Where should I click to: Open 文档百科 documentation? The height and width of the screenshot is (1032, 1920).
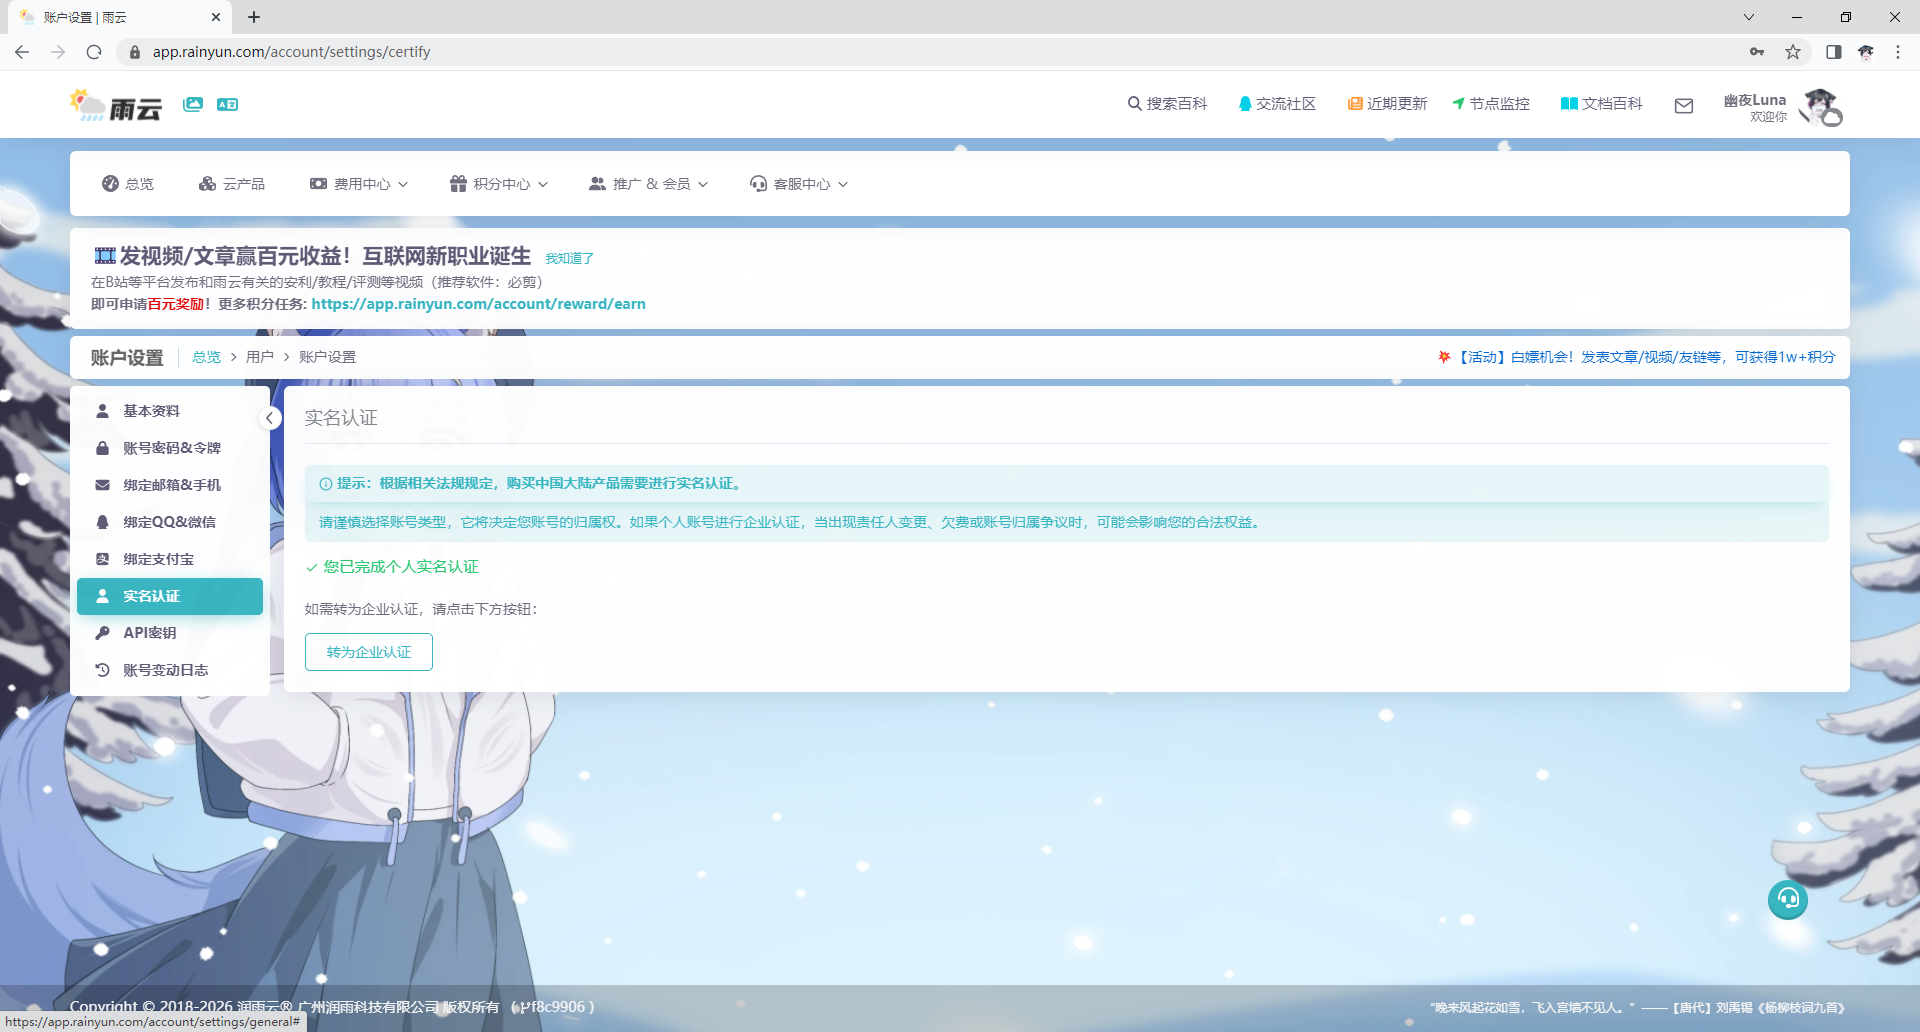click(x=1601, y=103)
